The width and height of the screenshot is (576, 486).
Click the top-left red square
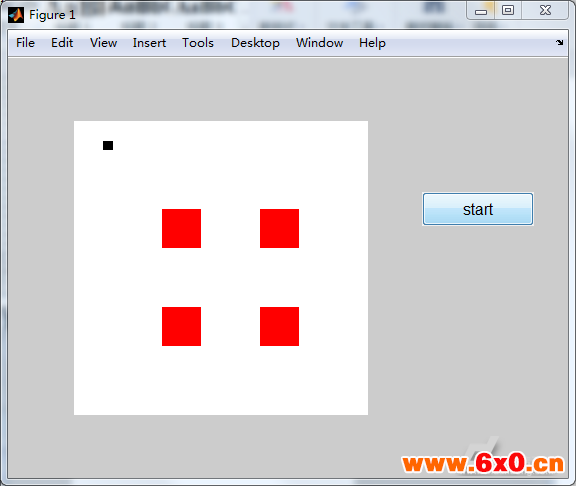[181, 228]
